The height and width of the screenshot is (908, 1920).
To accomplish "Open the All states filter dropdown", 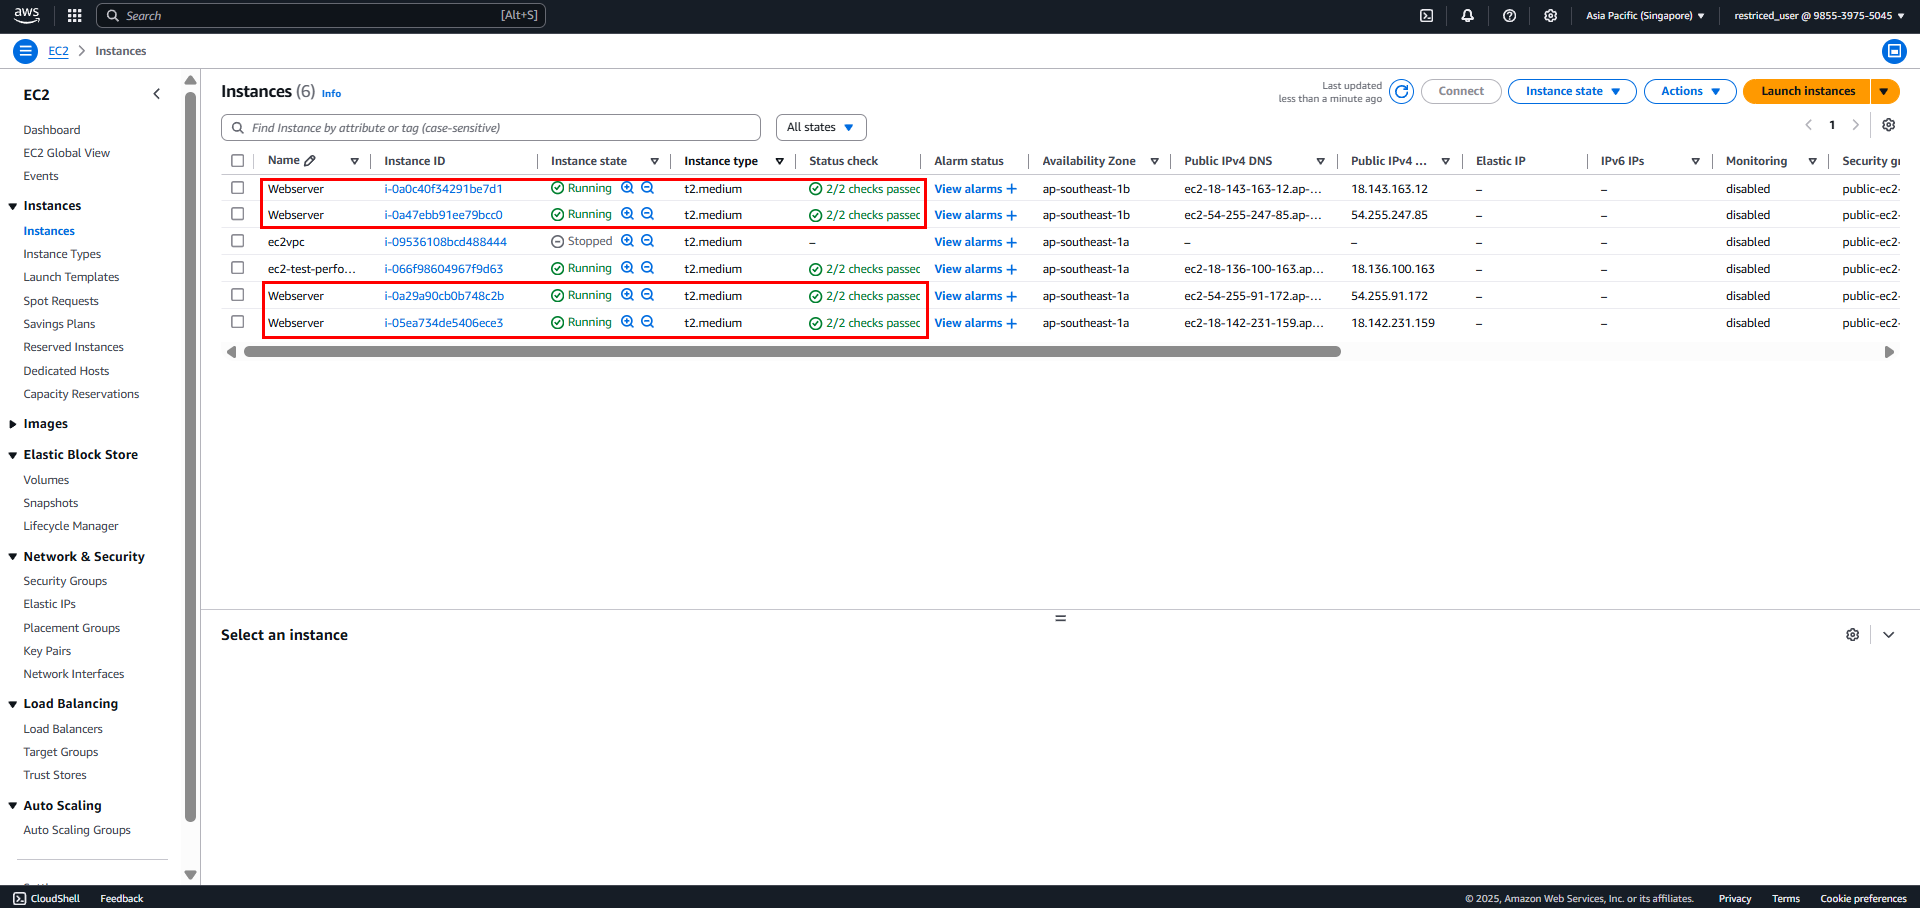I will [821, 127].
